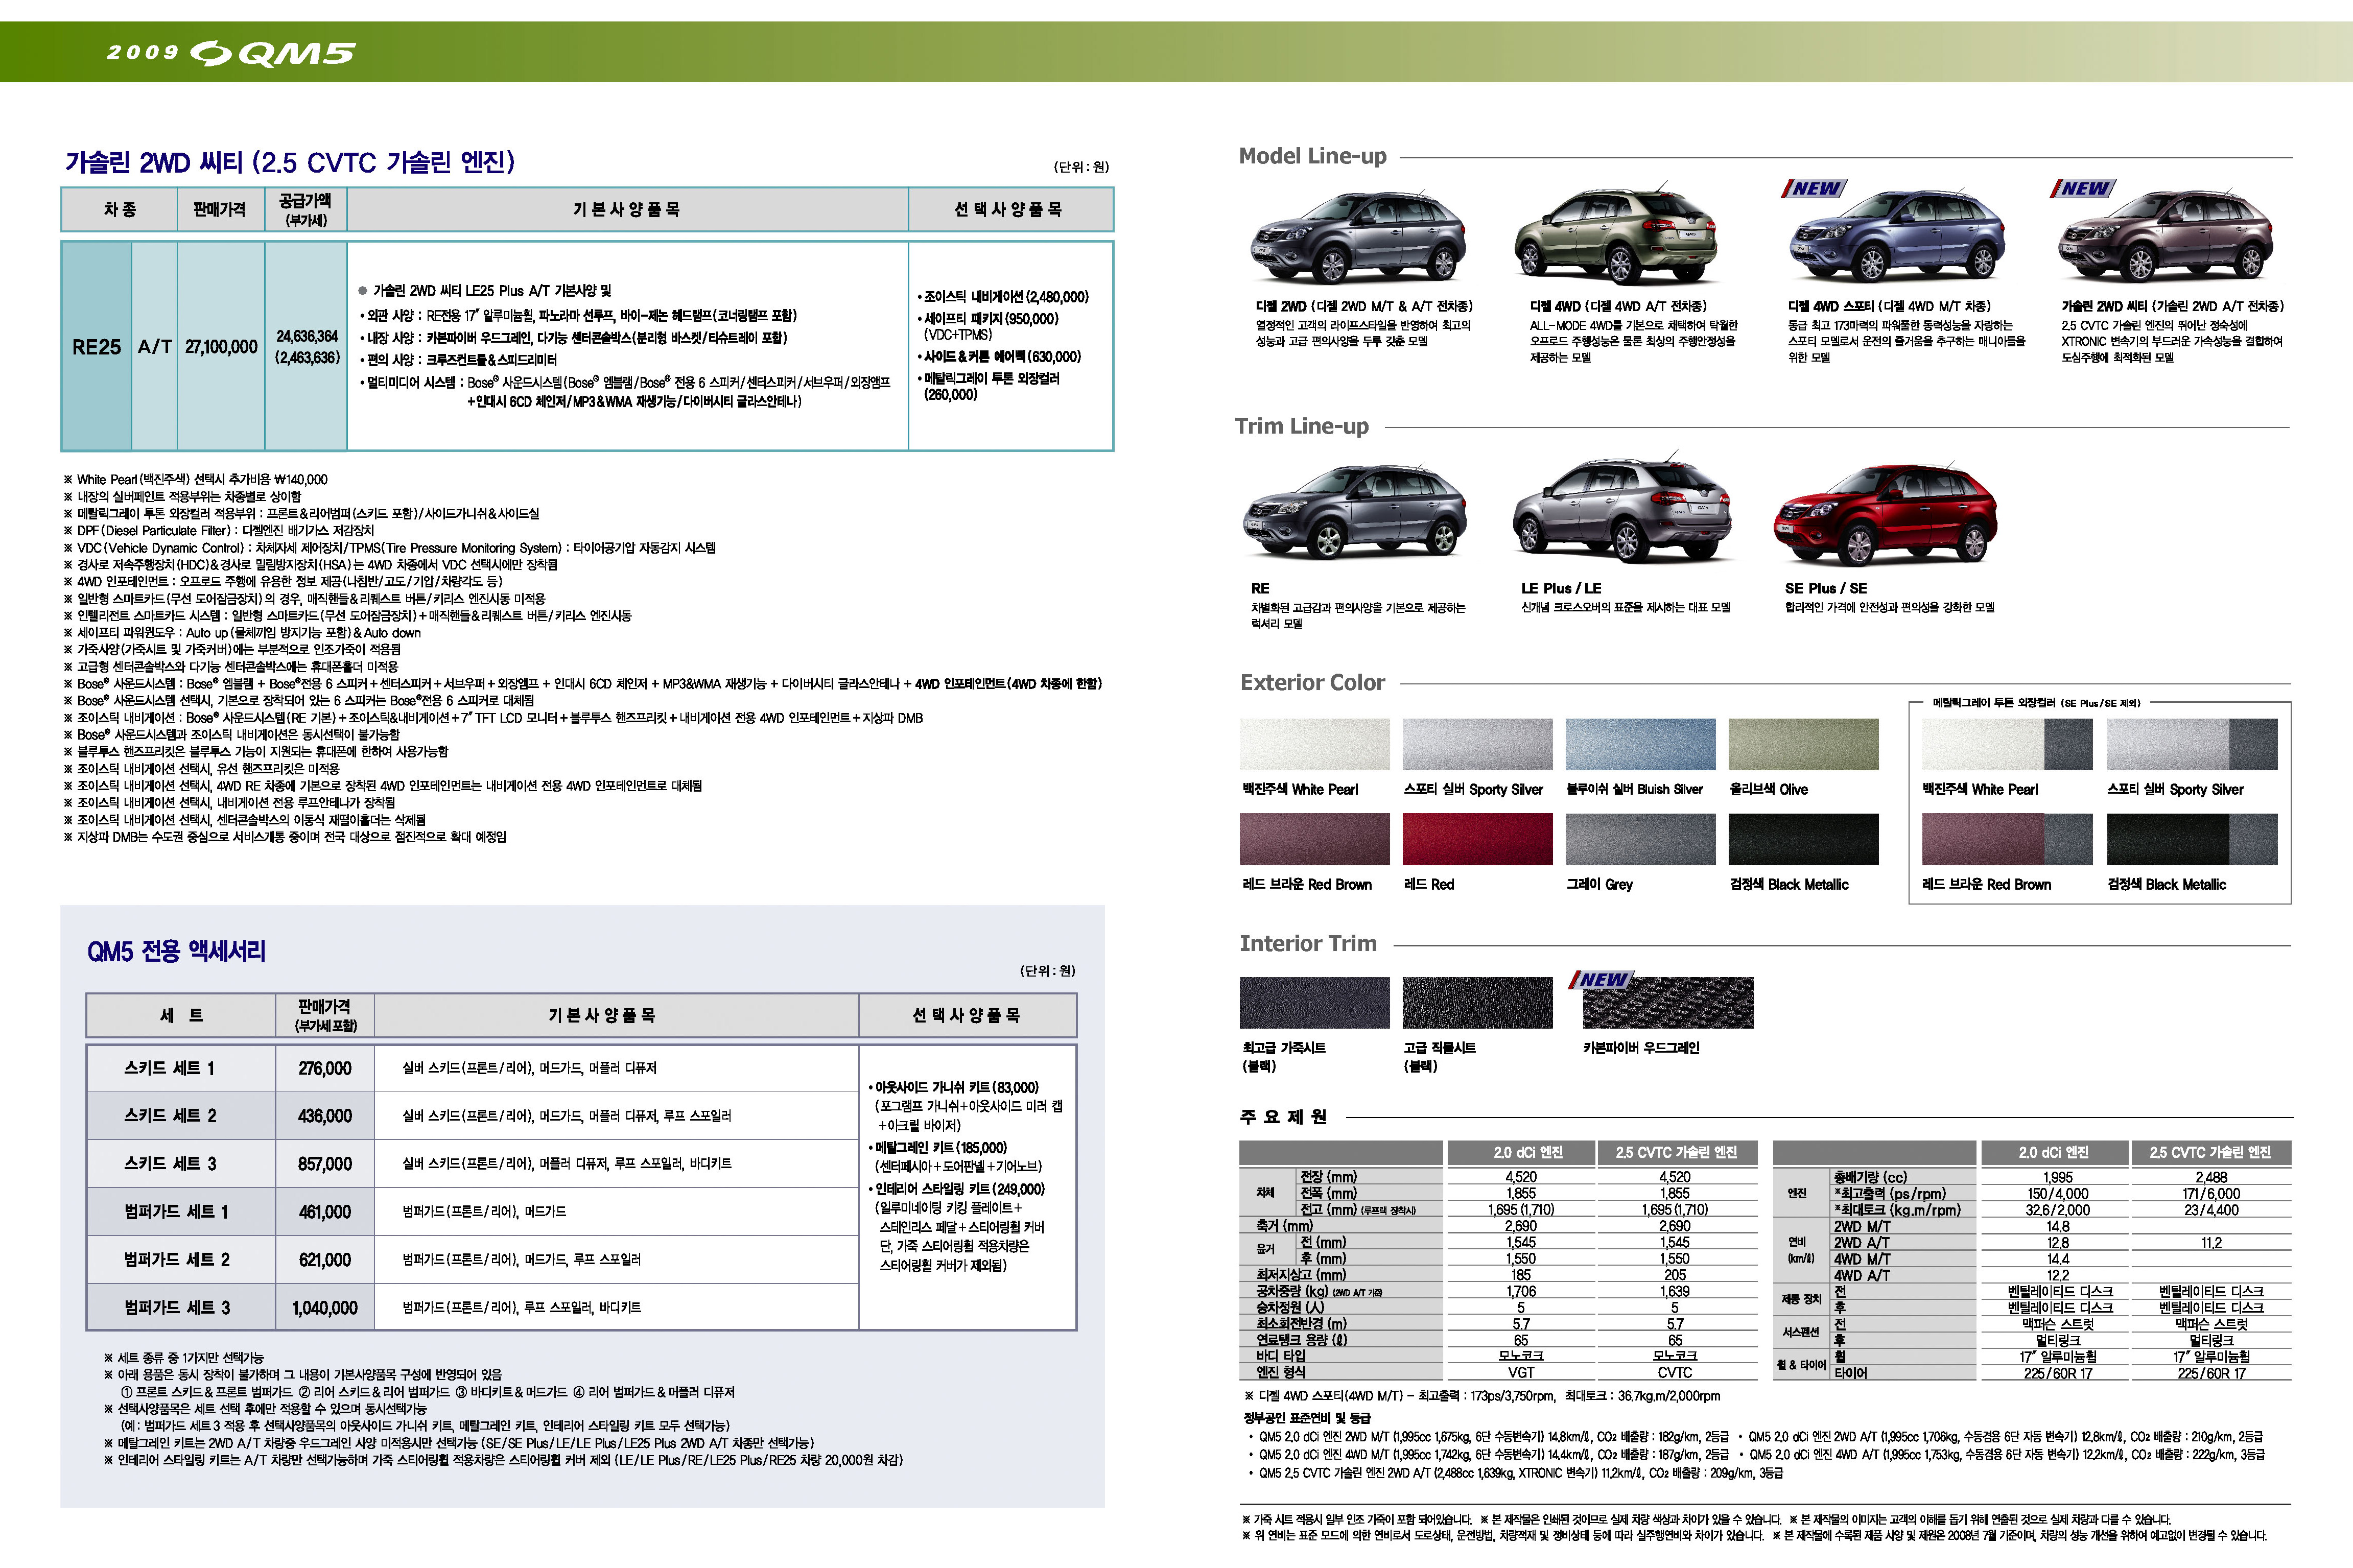
Task: Pick the Red color swatch
Action: (x=1477, y=839)
